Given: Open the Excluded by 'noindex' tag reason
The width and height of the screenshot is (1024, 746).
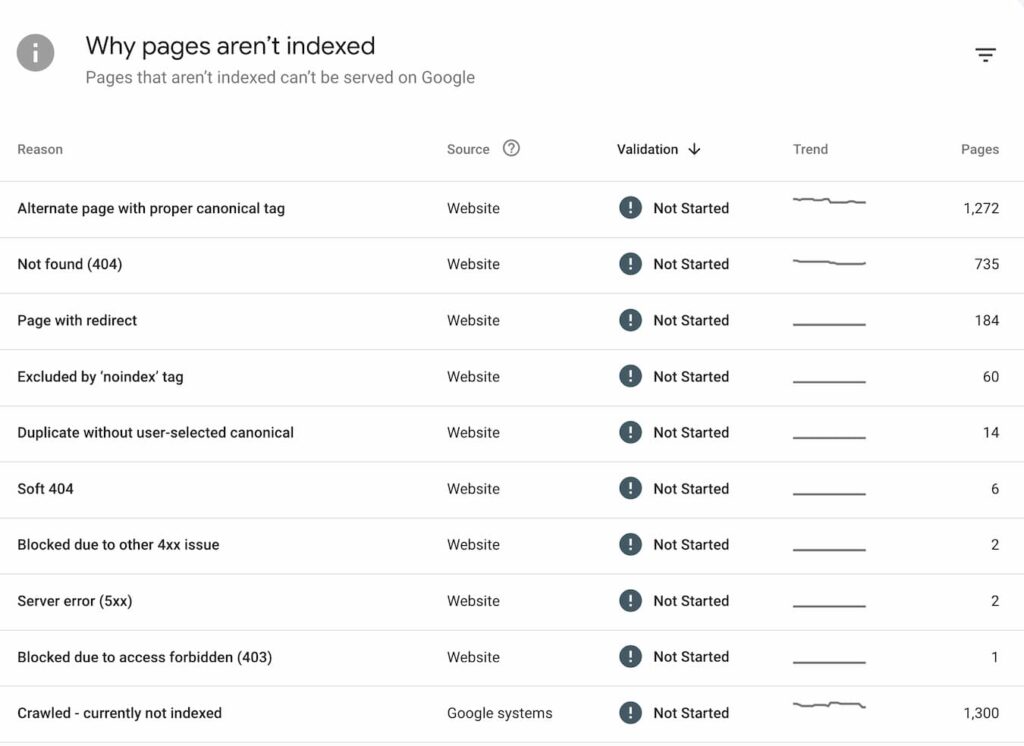Looking at the screenshot, I should [100, 376].
